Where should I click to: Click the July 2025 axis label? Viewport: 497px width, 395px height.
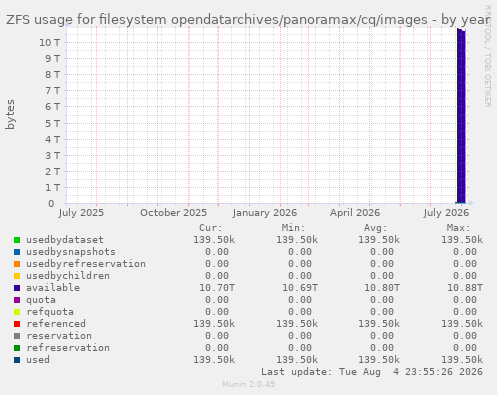[81, 213]
